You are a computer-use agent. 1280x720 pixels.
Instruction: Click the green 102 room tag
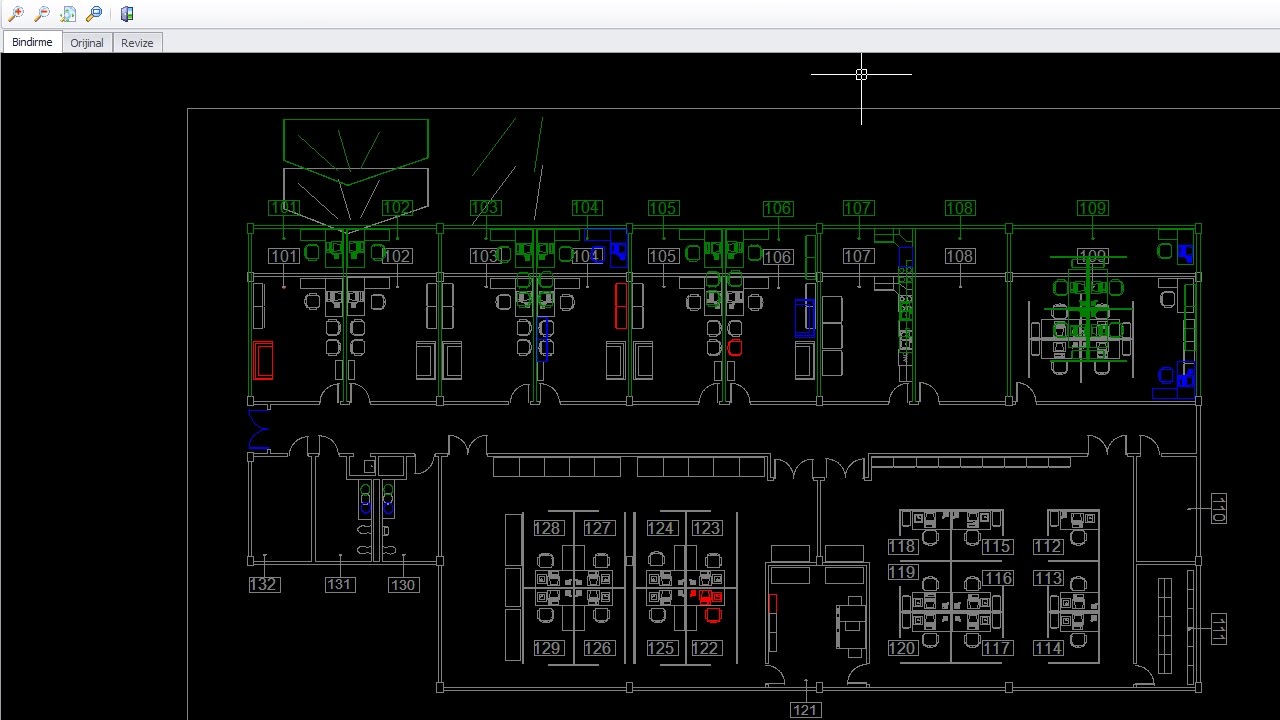397,208
